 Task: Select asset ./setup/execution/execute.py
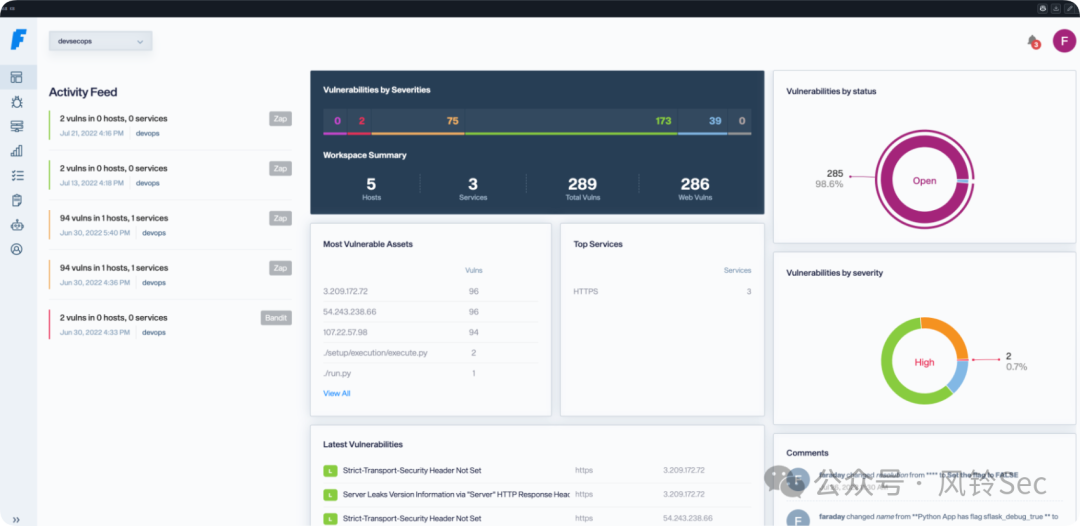[375, 353]
